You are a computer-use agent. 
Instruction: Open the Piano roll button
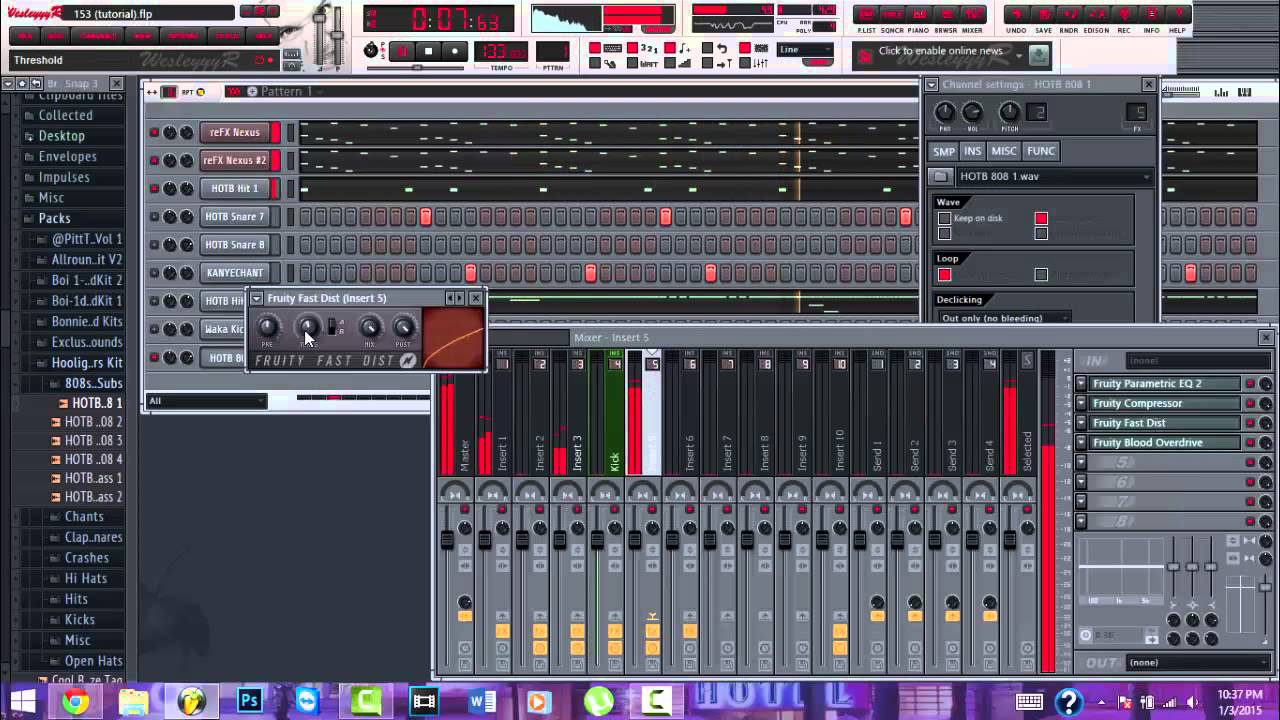click(918, 14)
